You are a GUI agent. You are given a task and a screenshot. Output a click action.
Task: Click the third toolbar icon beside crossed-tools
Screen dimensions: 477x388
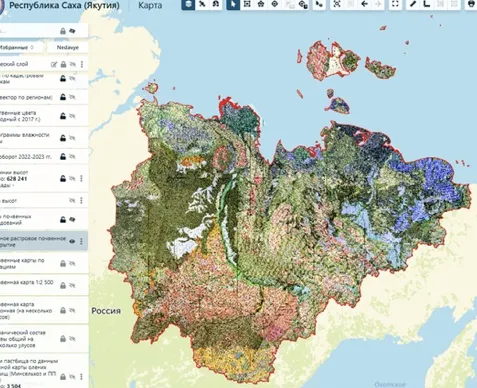(x=216, y=4)
